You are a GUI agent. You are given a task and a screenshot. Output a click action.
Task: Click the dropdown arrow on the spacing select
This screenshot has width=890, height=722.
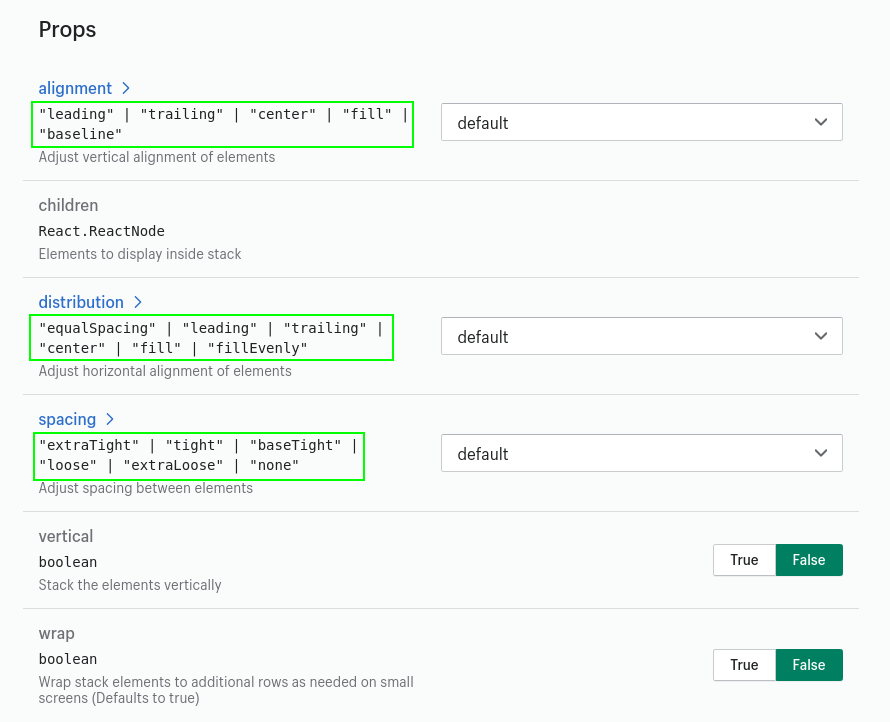(820, 453)
